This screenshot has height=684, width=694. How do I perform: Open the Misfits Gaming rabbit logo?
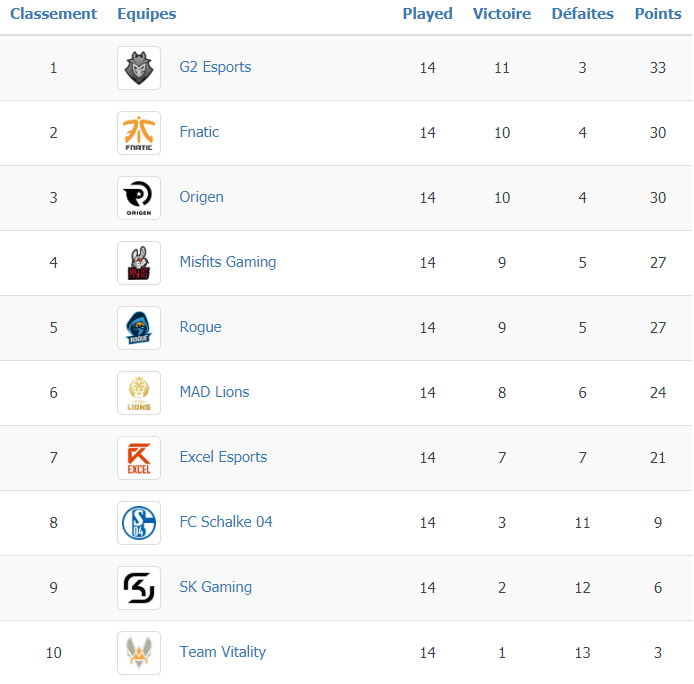pos(139,263)
